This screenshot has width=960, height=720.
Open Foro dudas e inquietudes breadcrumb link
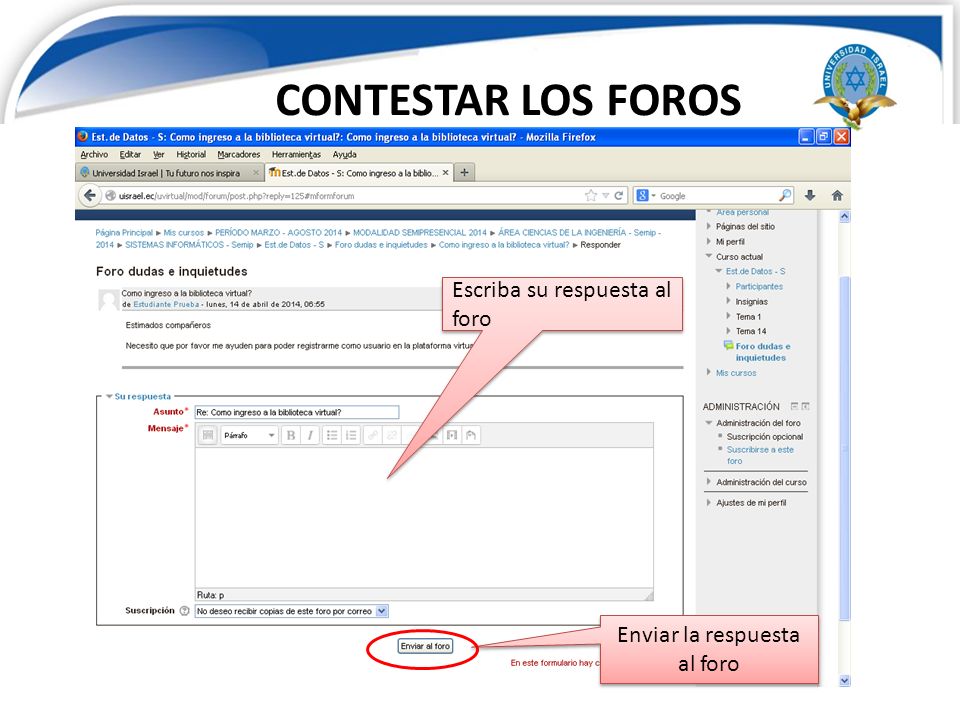[381, 245]
